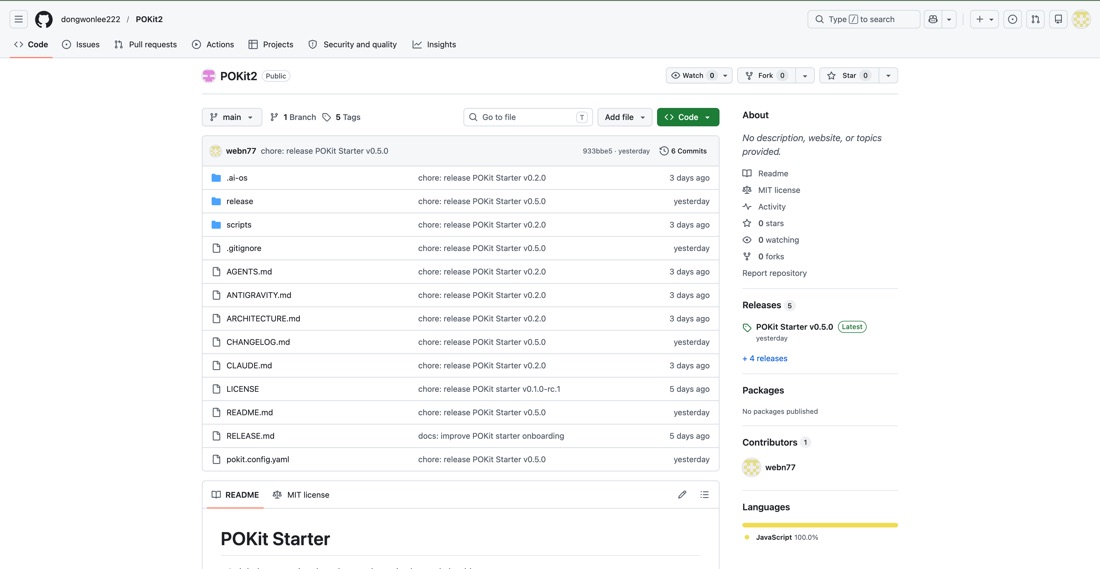Open the issues inbox icon in header
Image resolution: width=1100 pixels, height=569 pixels.
tap(1012, 20)
